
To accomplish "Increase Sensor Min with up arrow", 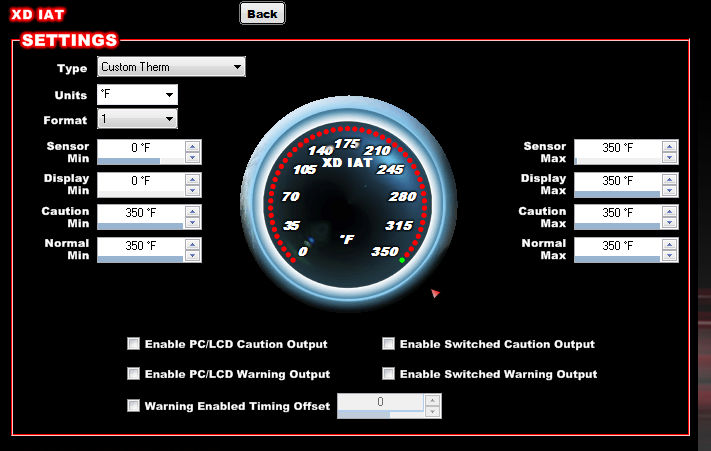I will pyautogui.click(x=193, y=146).
